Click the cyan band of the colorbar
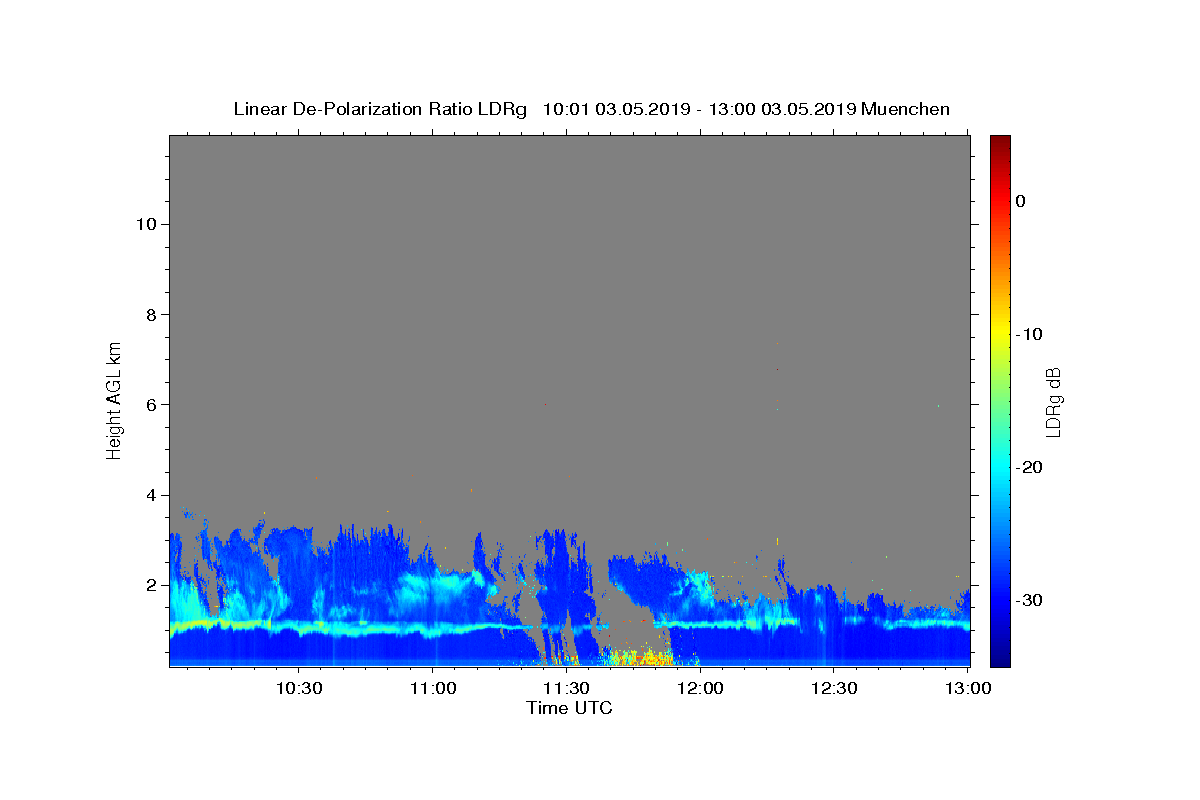 [1000, 467]
